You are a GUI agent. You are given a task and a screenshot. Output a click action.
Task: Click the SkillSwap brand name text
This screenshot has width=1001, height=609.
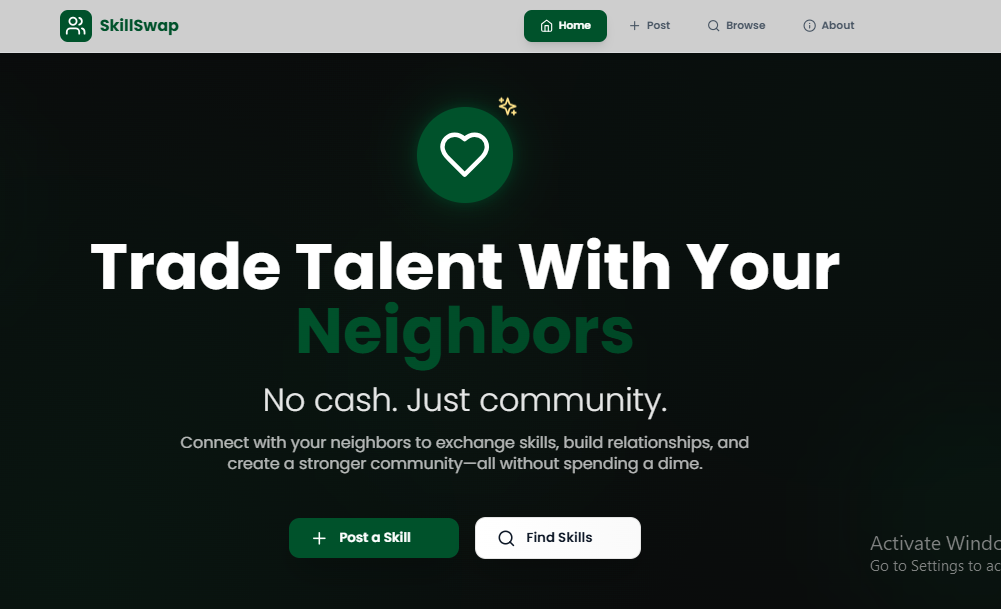point(139,26)
